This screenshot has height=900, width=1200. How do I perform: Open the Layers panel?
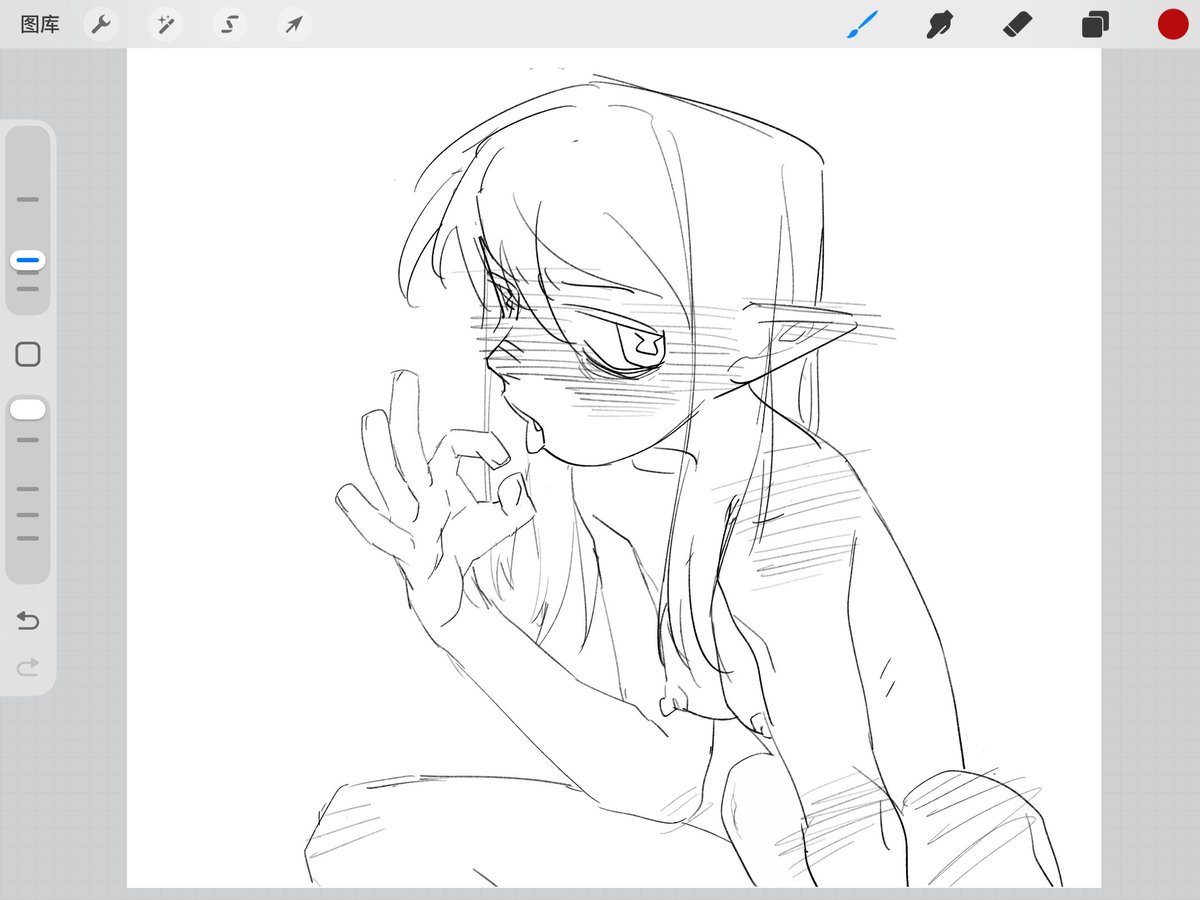[x=1095, y=24]
